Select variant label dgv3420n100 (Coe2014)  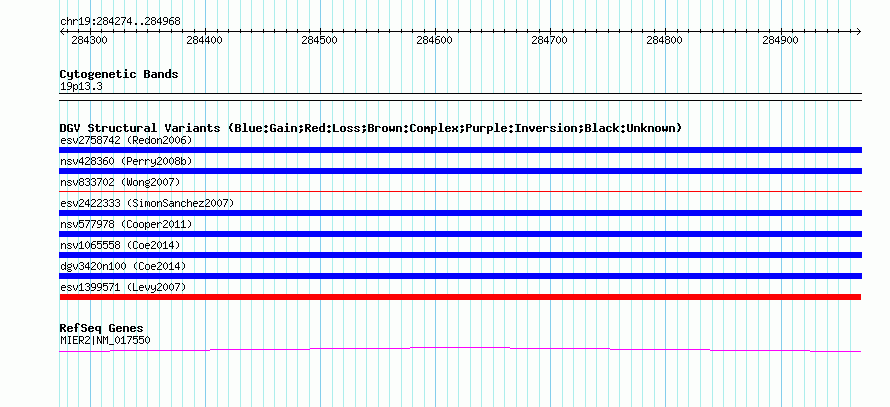pos(123,266)
